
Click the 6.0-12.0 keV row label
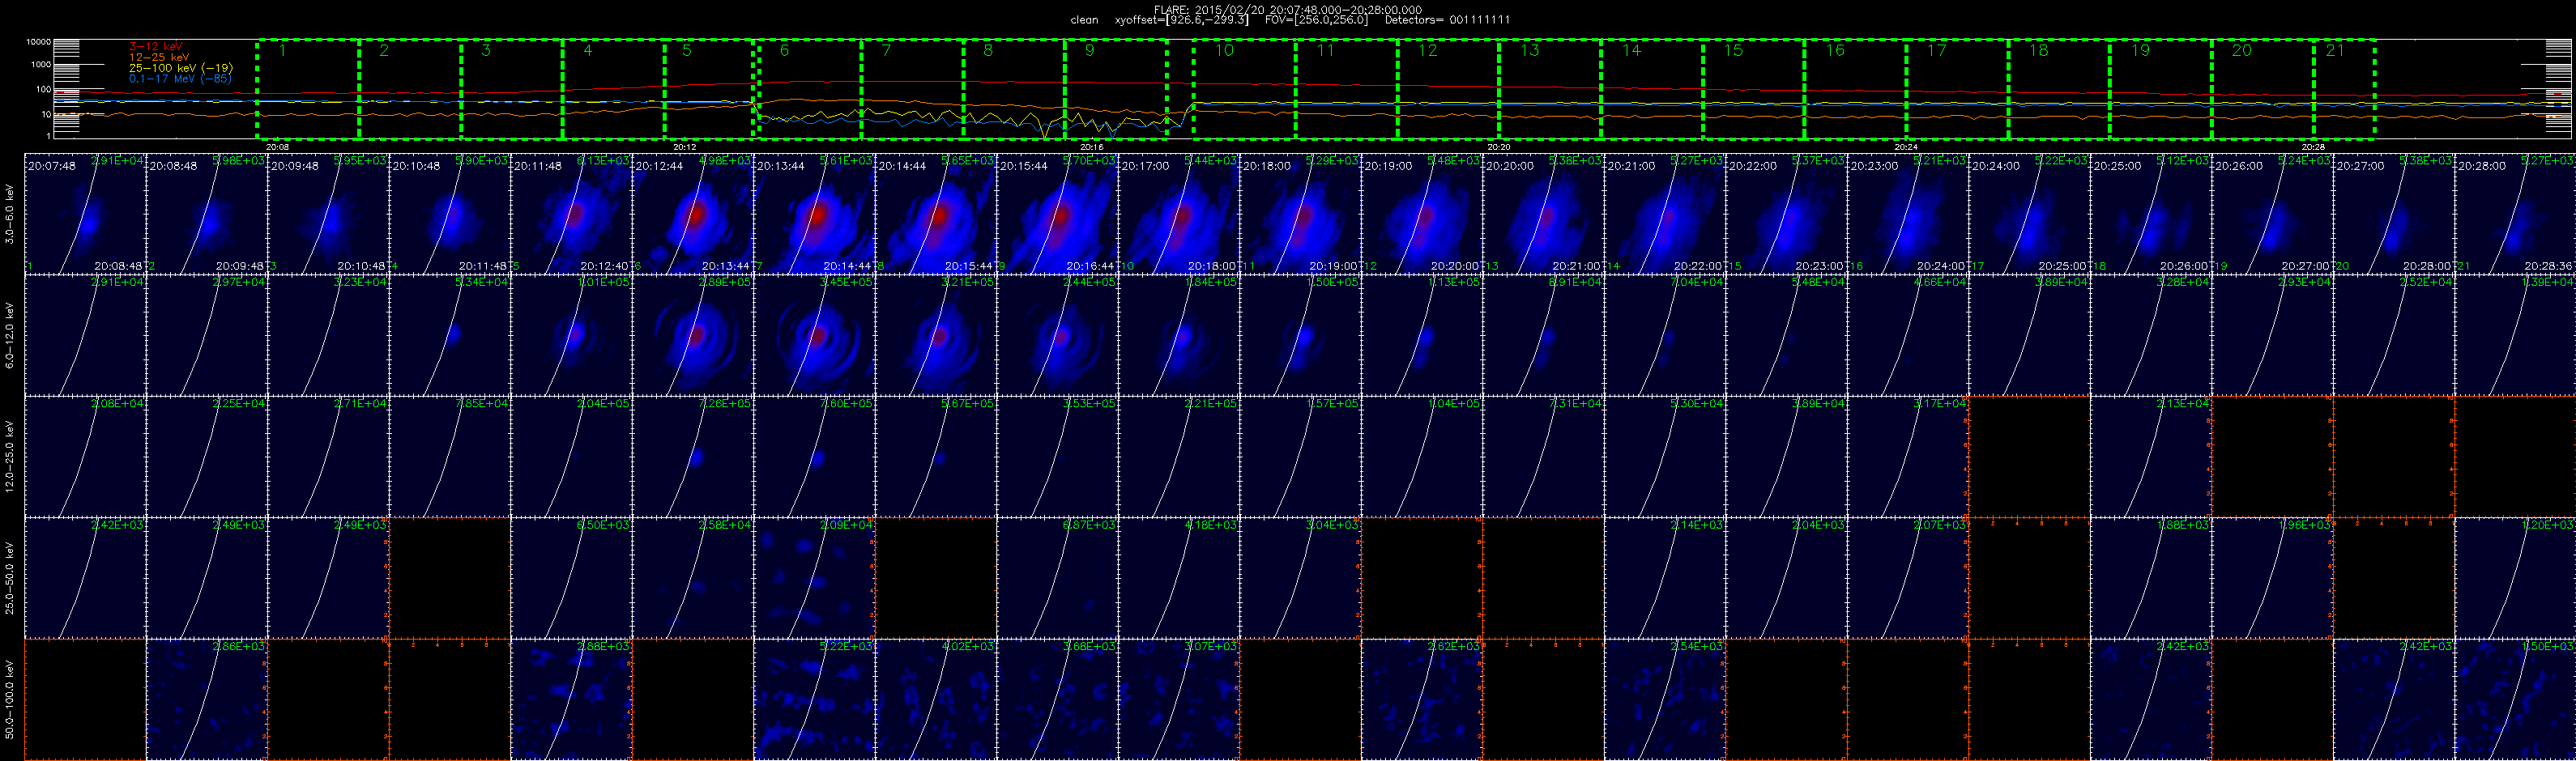(11, 335)
